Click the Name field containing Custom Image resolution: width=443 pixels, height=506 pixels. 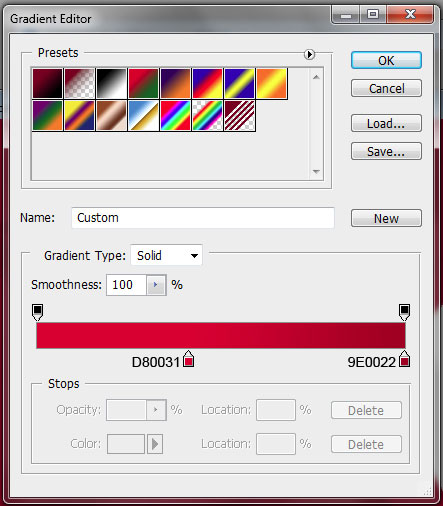point(203,218)
